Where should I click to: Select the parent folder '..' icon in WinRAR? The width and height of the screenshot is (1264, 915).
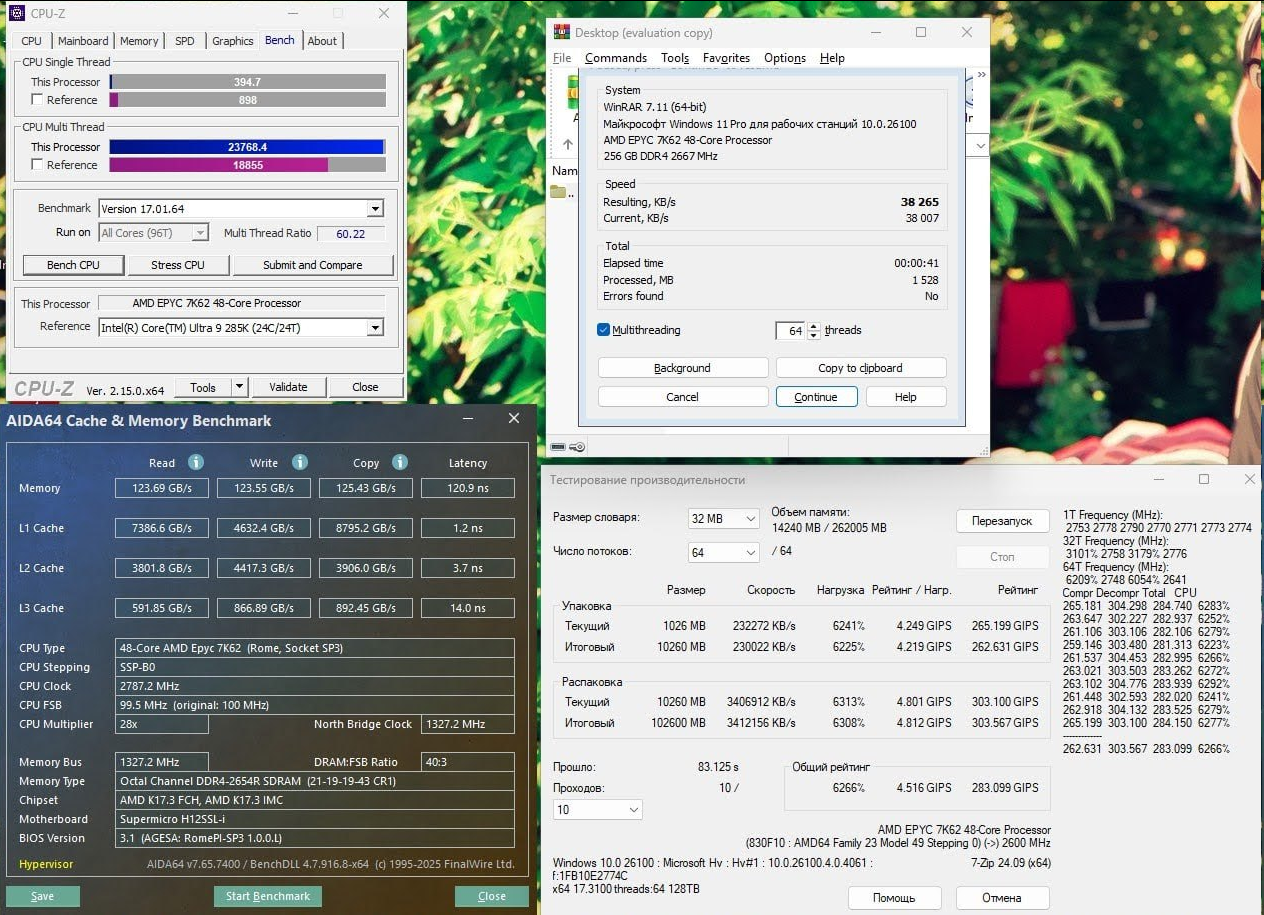558,192
